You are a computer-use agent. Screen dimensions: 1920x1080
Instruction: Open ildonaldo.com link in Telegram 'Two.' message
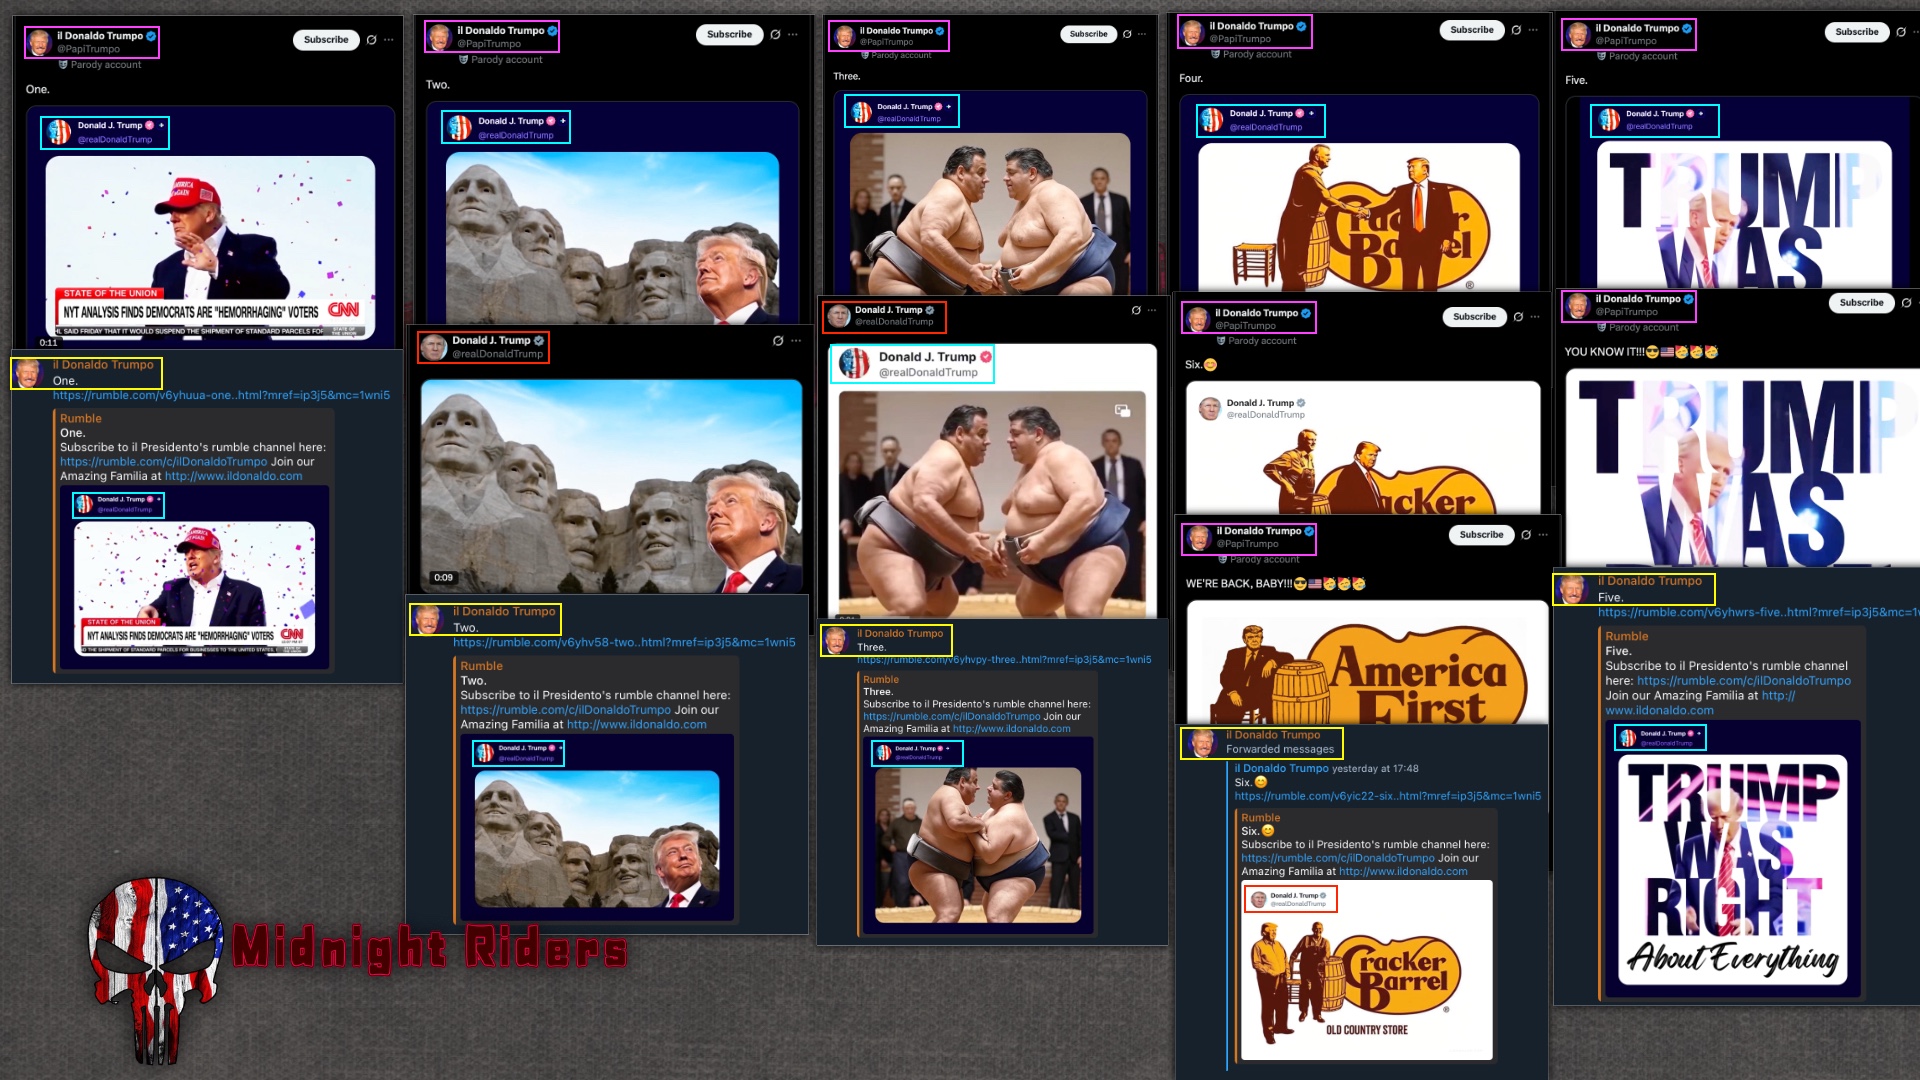click(x=636, y=725)
